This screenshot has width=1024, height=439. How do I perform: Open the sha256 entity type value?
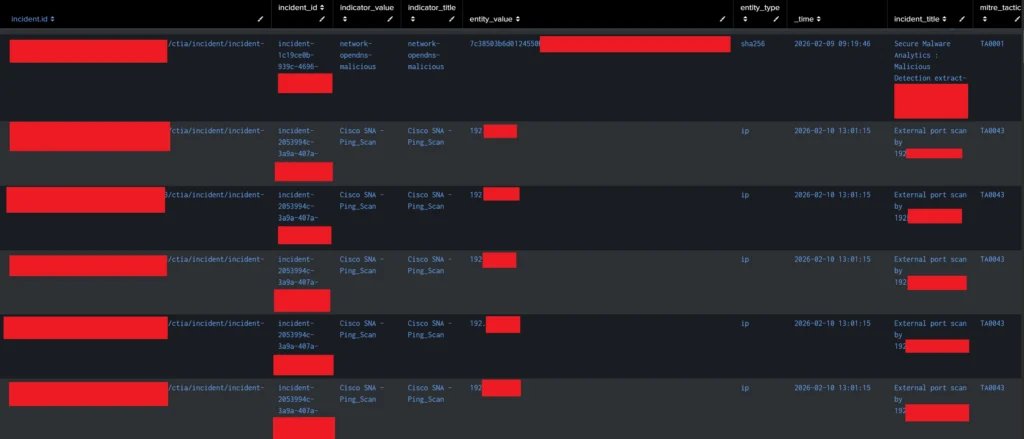pos(752,44)
